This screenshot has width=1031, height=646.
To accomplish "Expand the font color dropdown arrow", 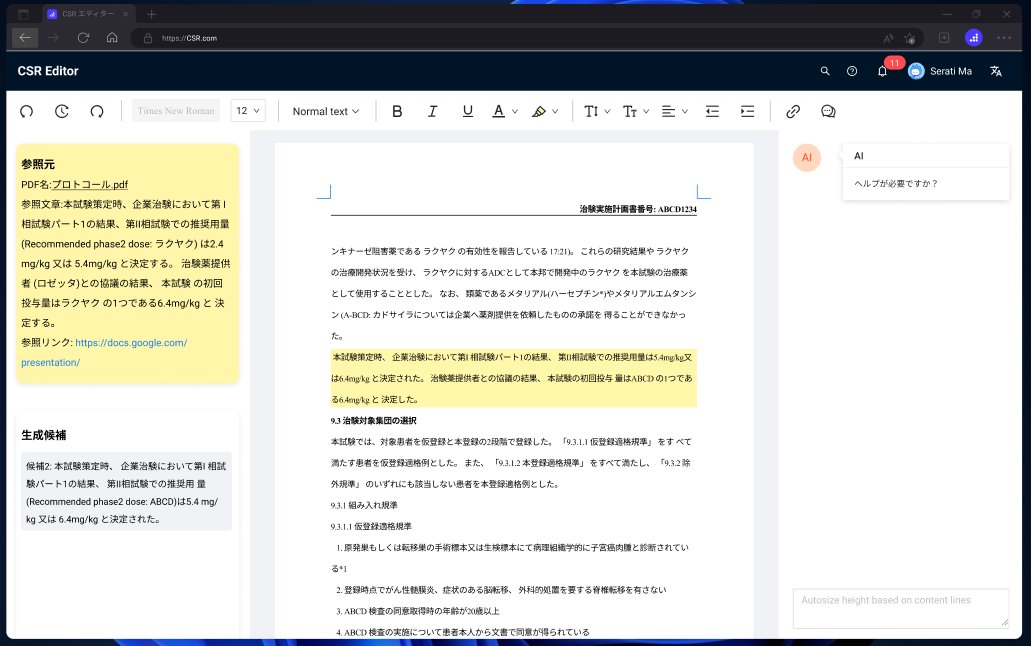I will click(515, 111).
